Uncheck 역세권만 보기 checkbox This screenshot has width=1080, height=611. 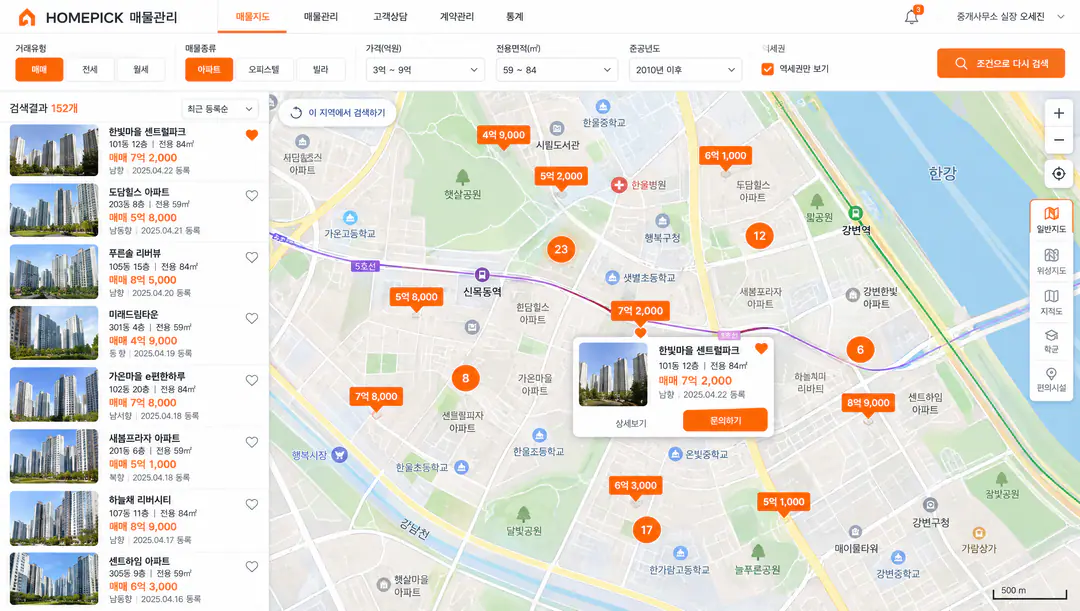(767, 69)
